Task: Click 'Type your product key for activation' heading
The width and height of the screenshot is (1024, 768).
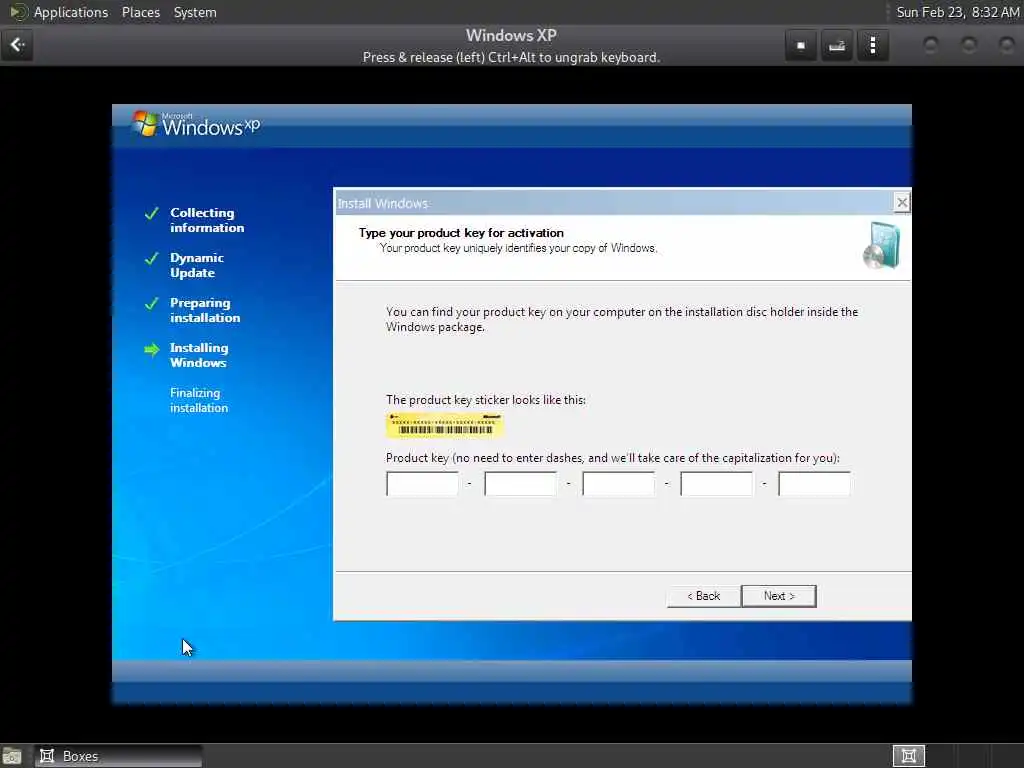Action: (461, 233)
